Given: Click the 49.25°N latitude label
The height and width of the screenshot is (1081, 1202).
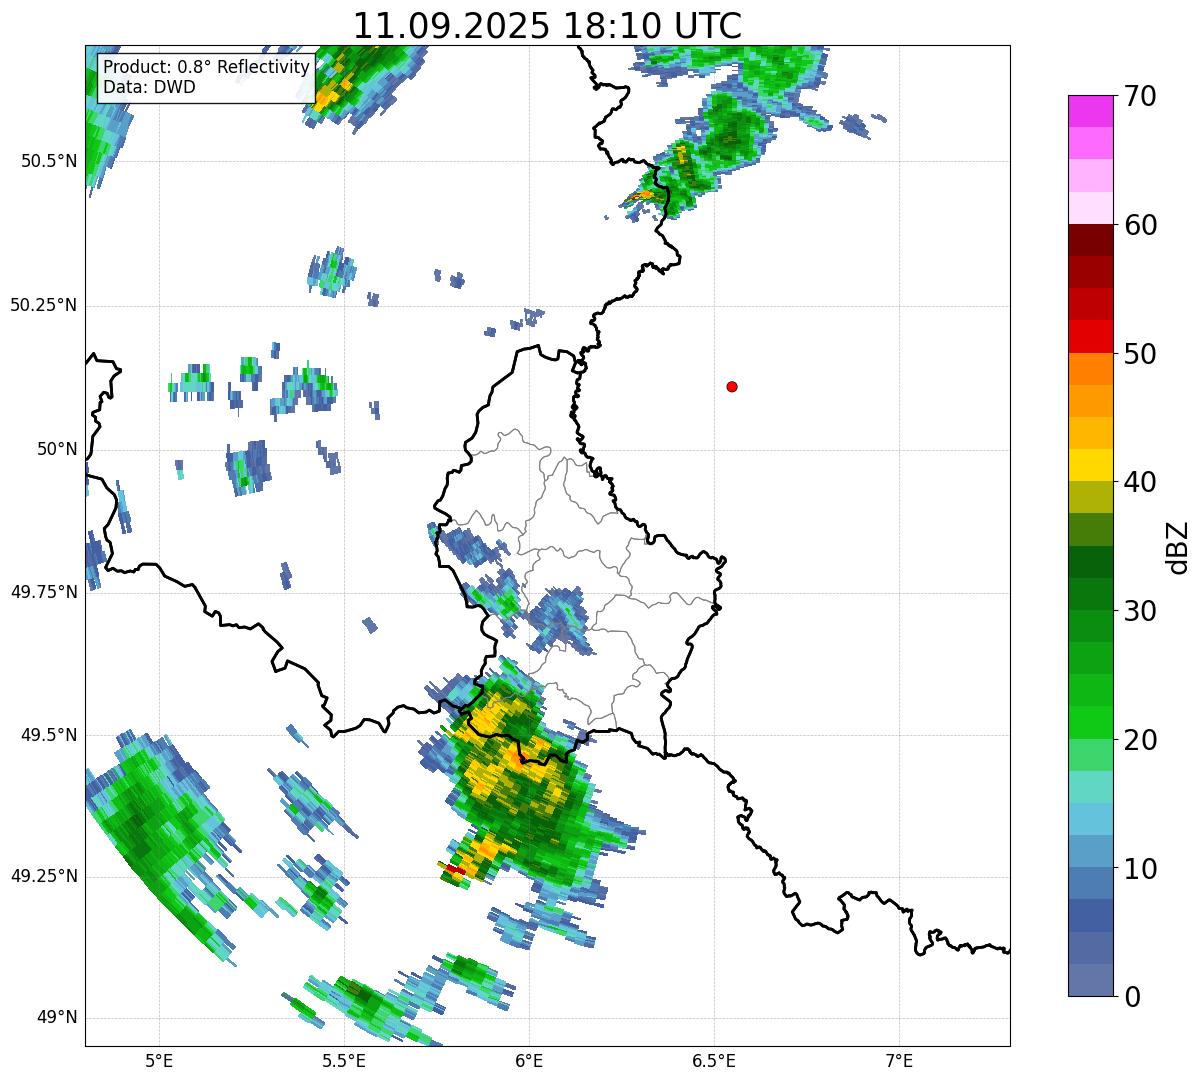Looking at the screenshot, I should 43,876.
